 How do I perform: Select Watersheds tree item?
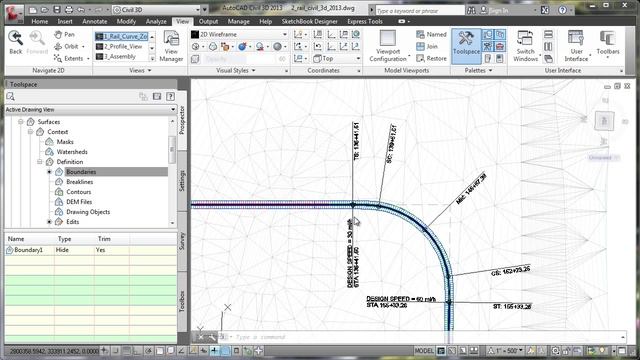pyautogui.click(x=72, y=152)
